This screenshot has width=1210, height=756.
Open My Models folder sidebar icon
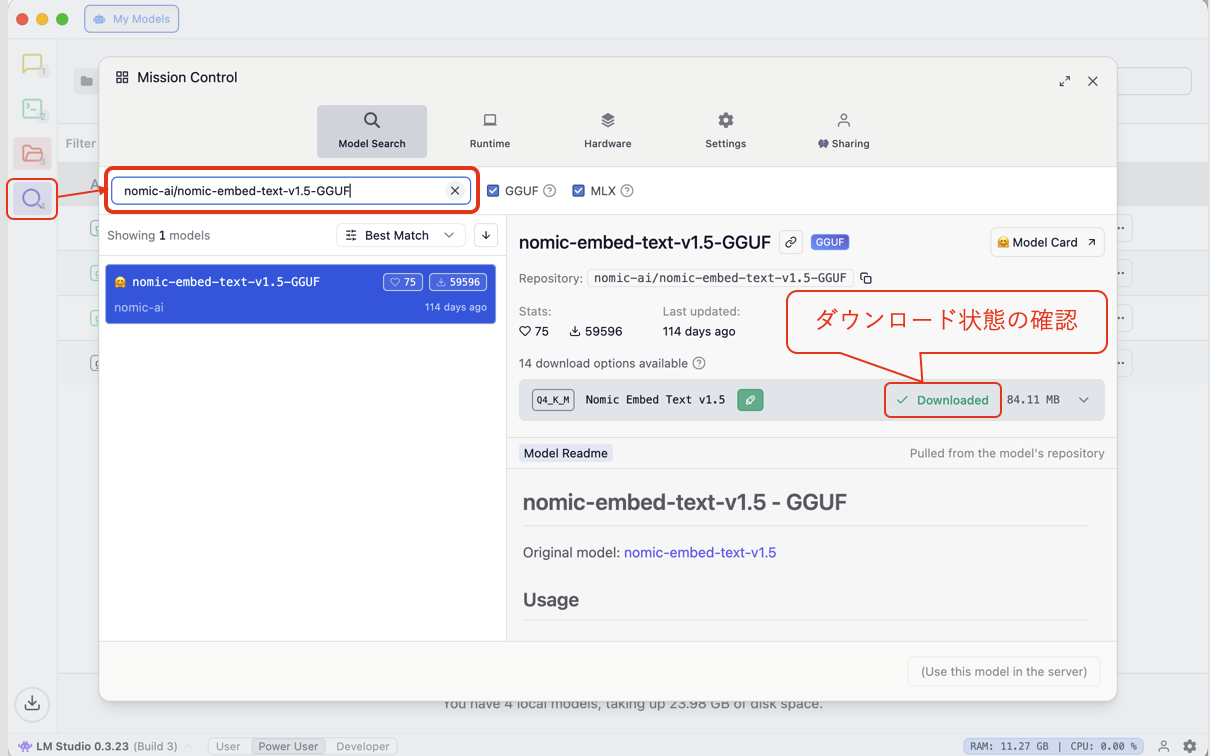pos(32,154)
